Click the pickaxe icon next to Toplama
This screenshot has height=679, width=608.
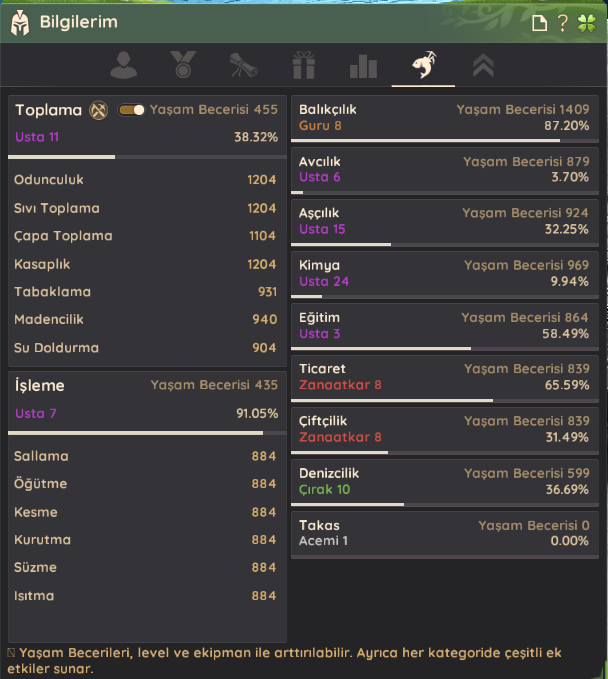click(98, 110)
